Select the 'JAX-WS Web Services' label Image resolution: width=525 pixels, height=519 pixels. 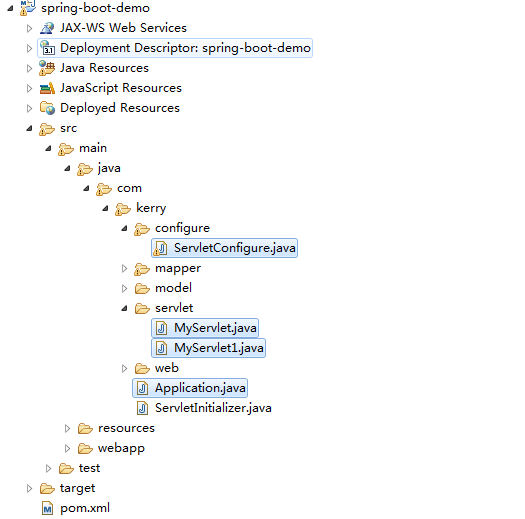pos(123,28)
